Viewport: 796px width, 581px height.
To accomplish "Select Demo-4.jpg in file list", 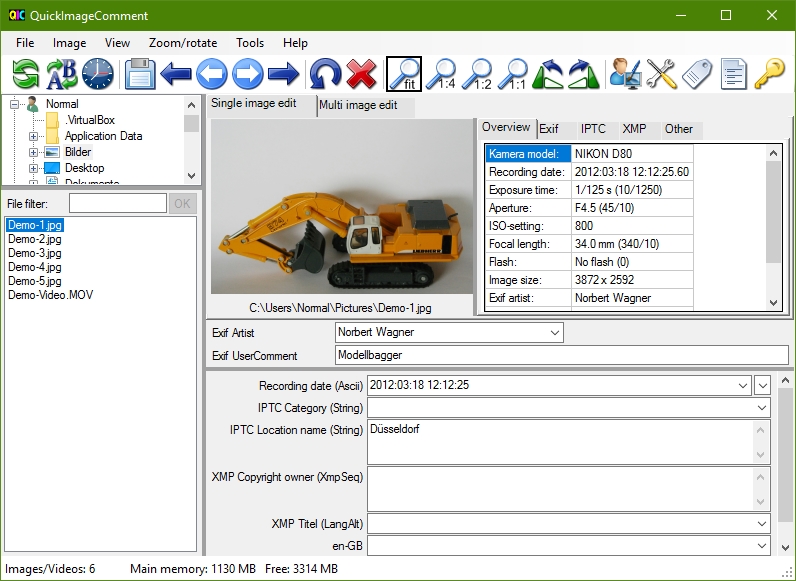I will pyautogui.click(x=35, y=267).
